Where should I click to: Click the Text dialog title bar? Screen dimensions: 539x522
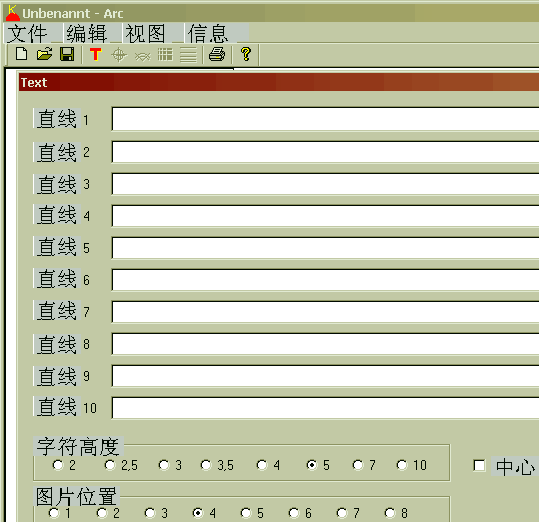[279, 82]
